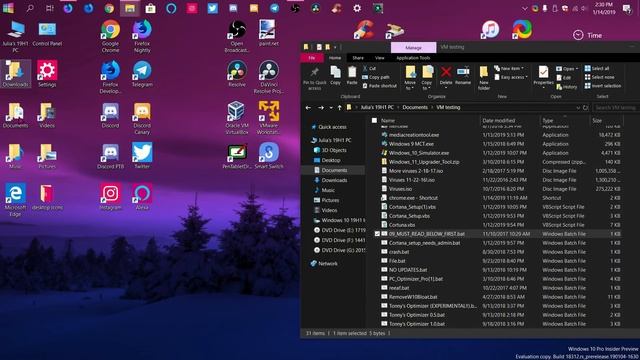Open the File tab in Explorer

[312, 58]
